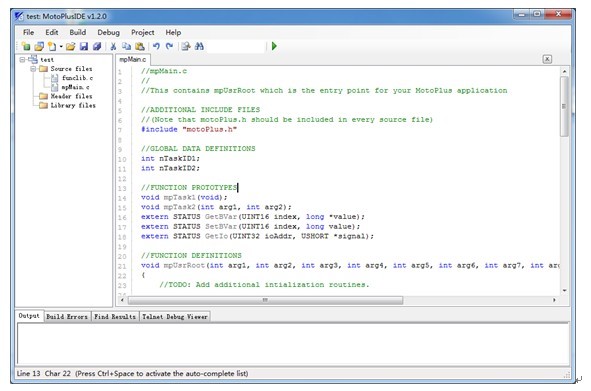
Task: Click the Line 13 Char 22 status text
Action: point(44,374)
